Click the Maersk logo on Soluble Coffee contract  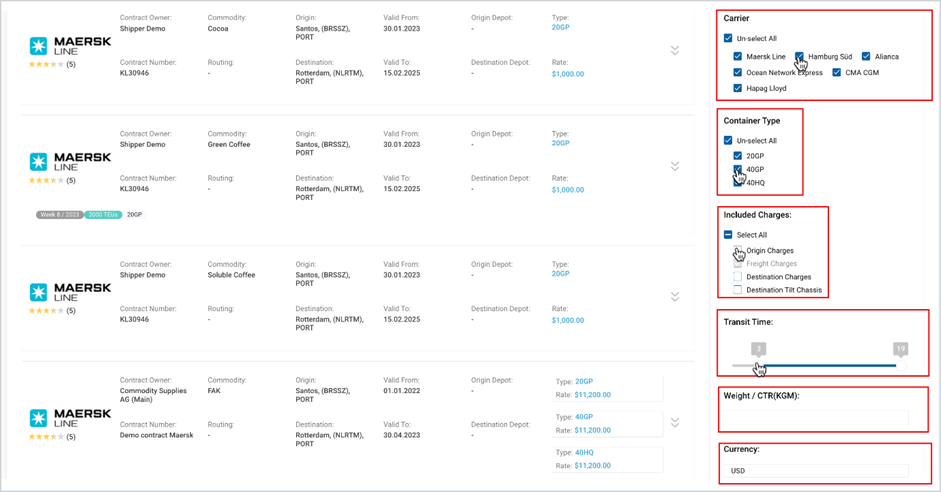pos(70,292)
